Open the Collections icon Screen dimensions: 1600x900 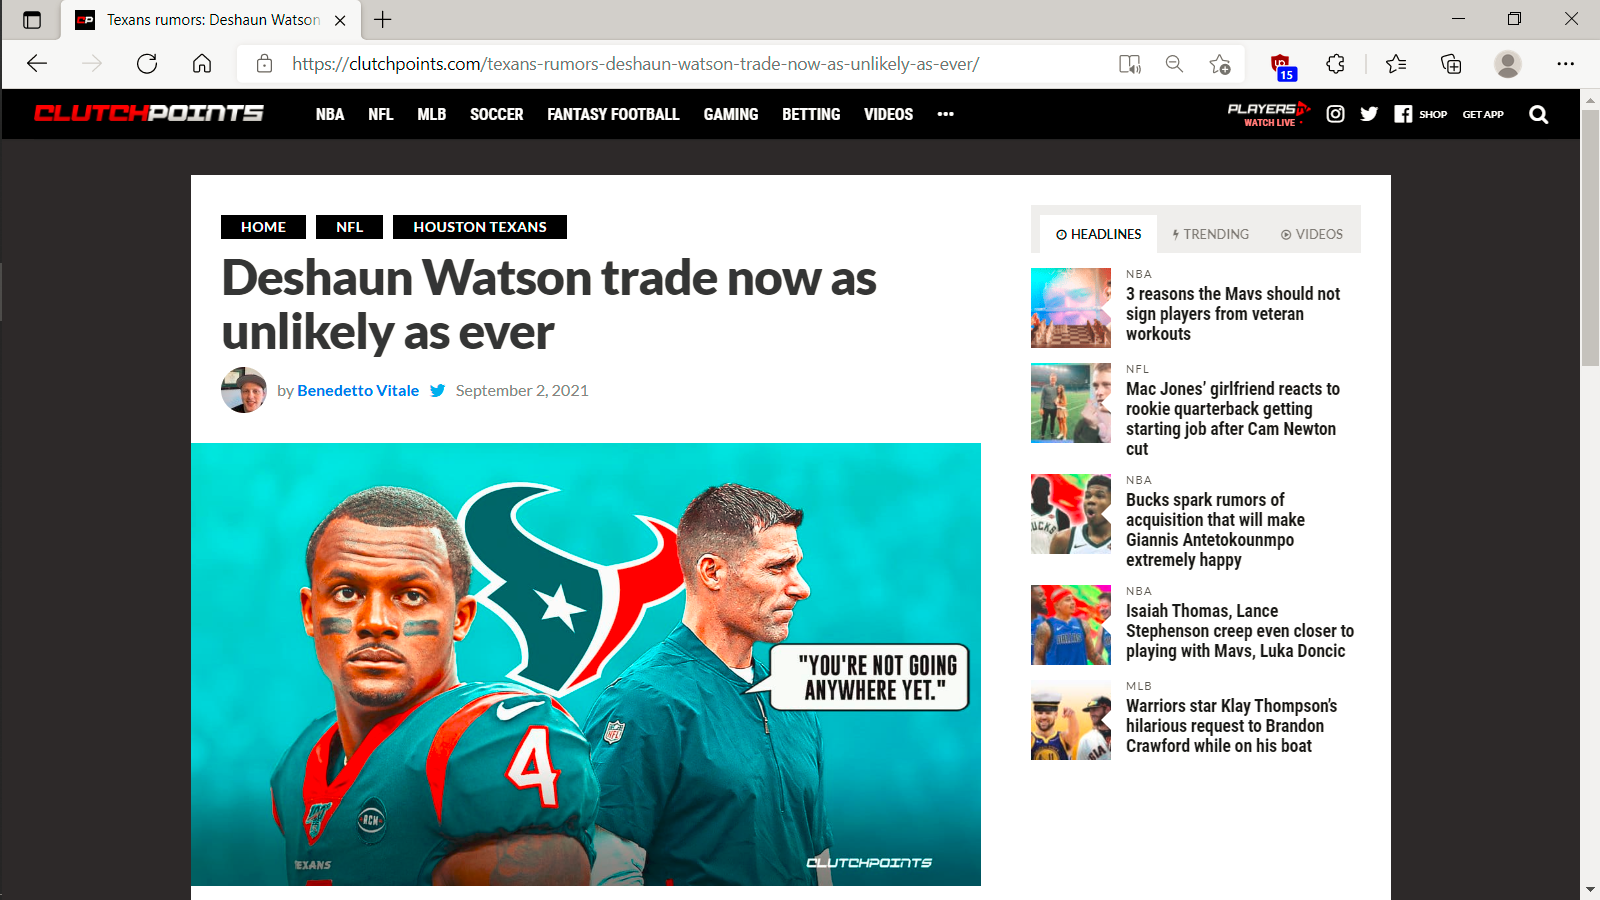click(1451, 64)
